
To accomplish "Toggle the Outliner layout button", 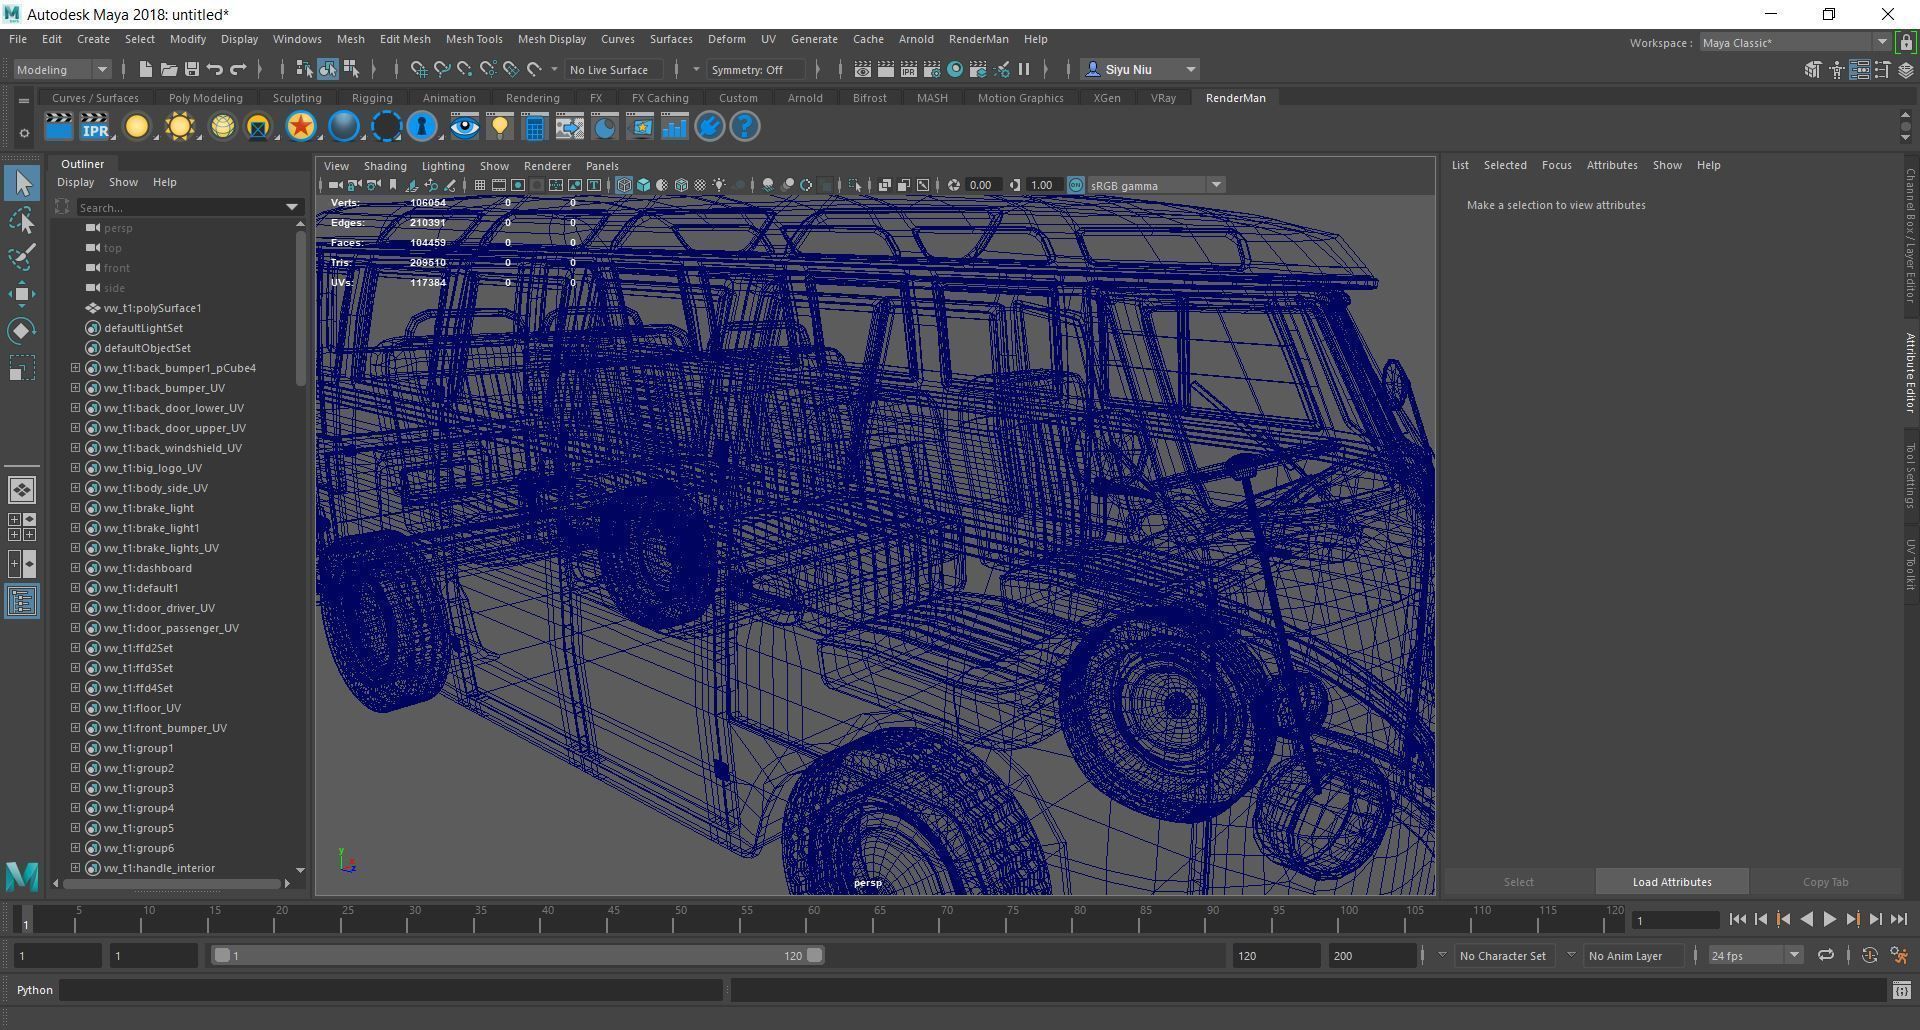I will (22, 601).
